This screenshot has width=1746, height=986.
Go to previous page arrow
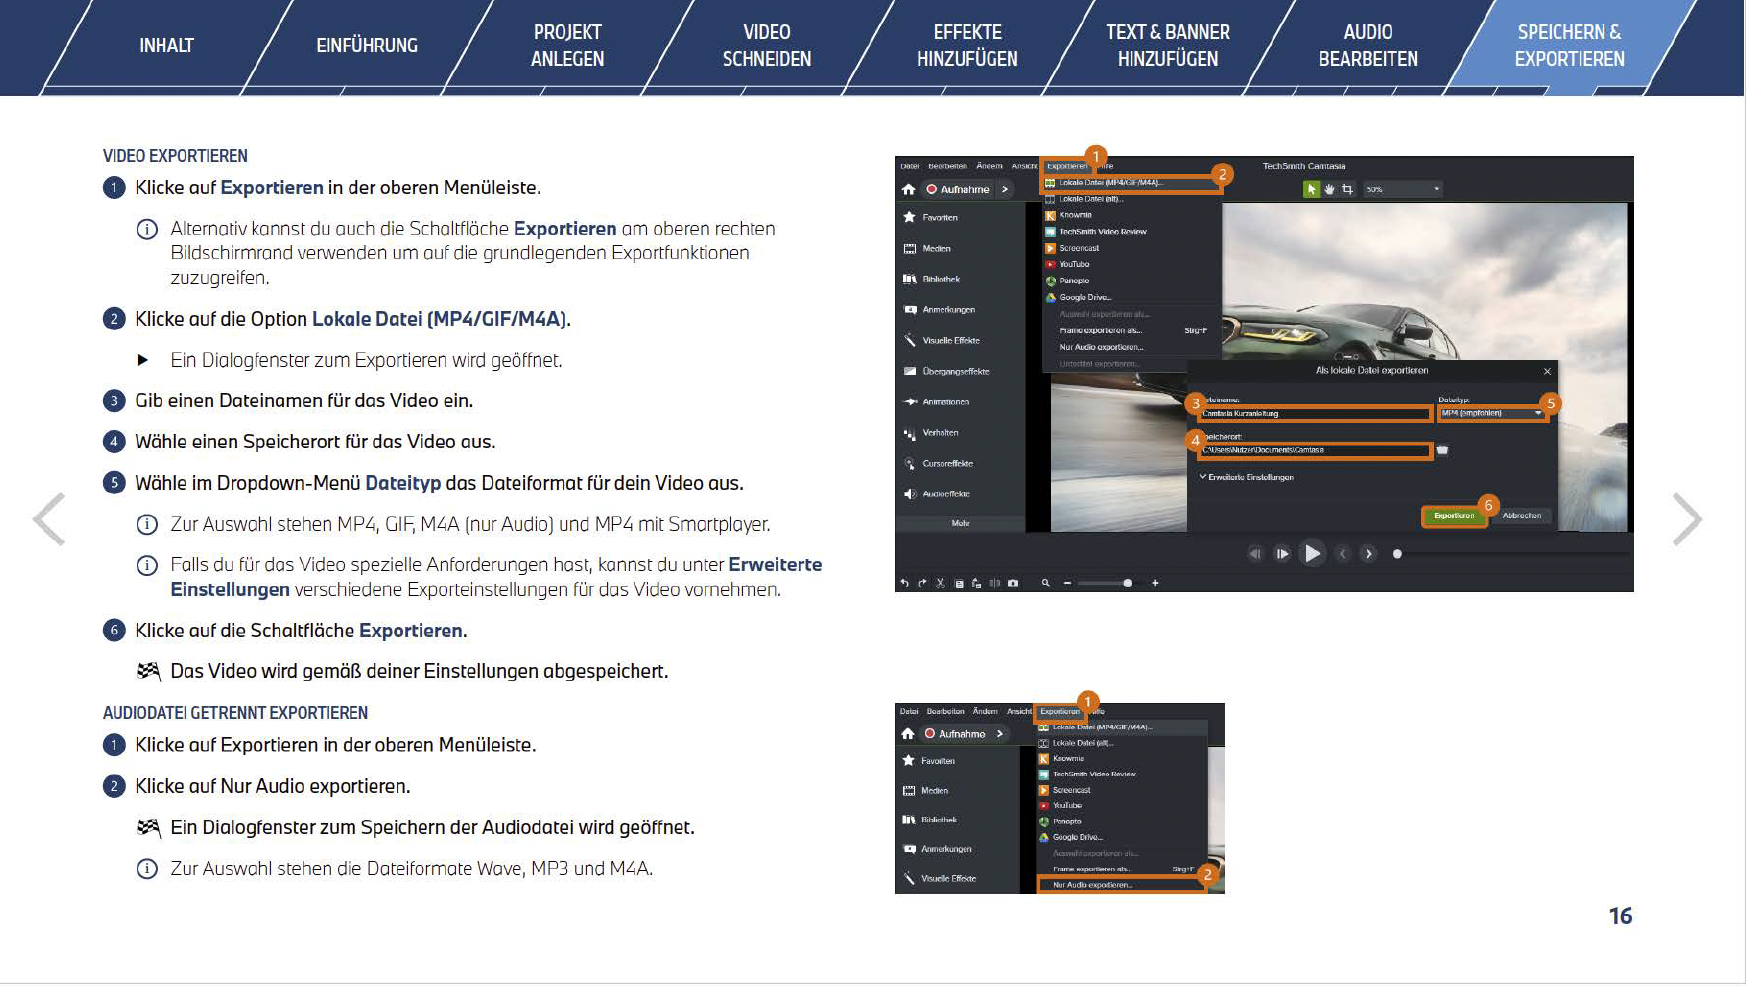pyautogui.click(x=50, y=519)
